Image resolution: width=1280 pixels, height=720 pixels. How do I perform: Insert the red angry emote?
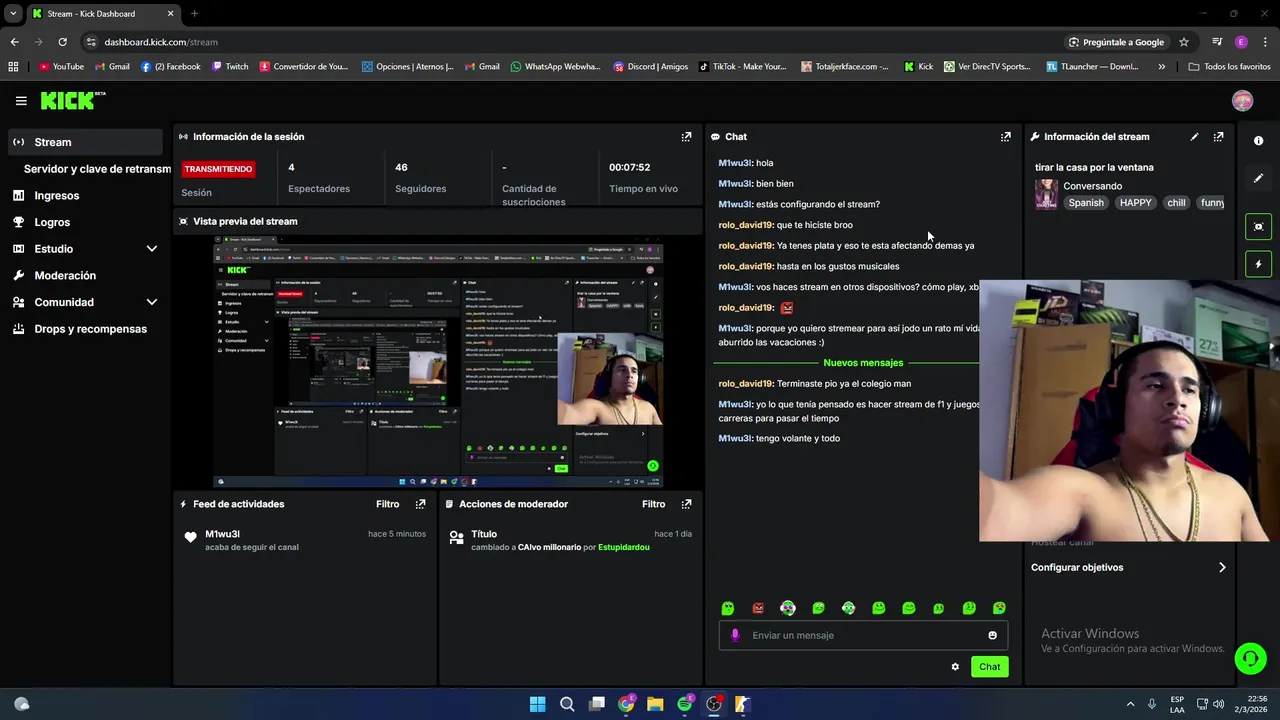758,608
